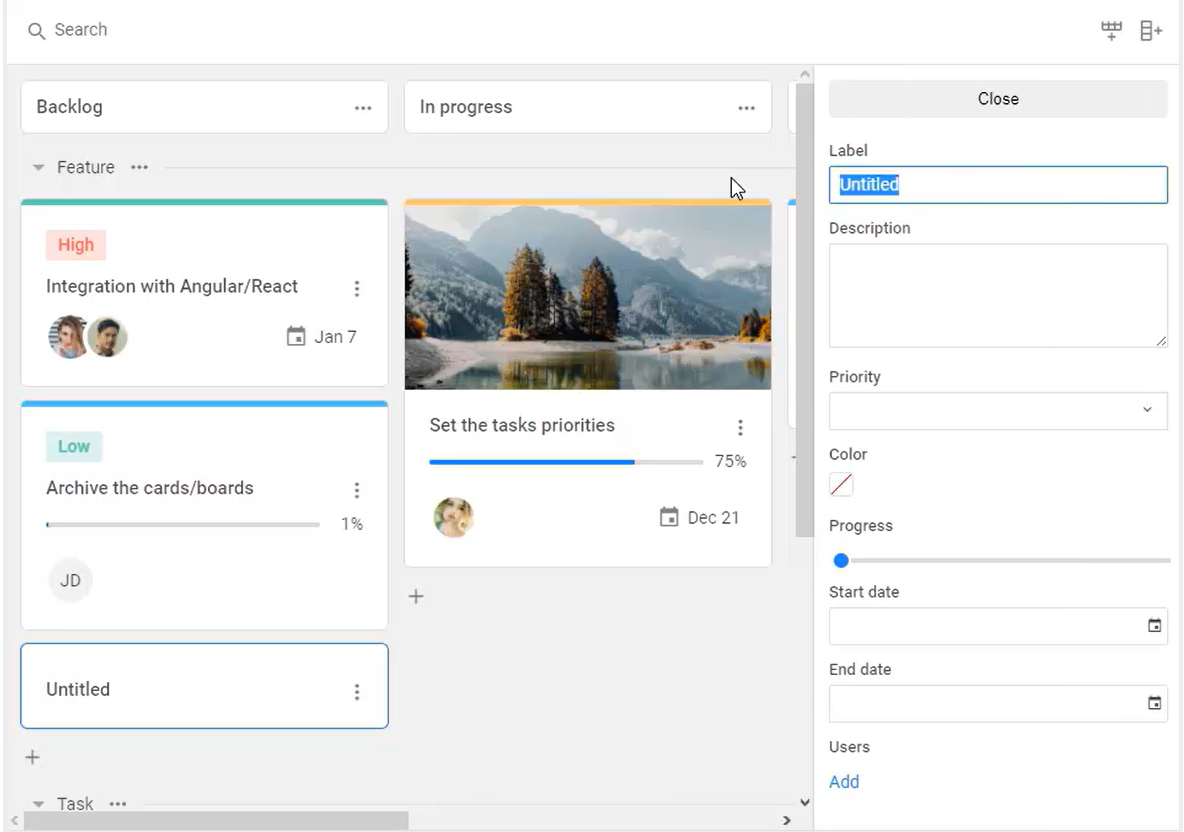
Task: Click the JD user avatar
Action: 70,580
